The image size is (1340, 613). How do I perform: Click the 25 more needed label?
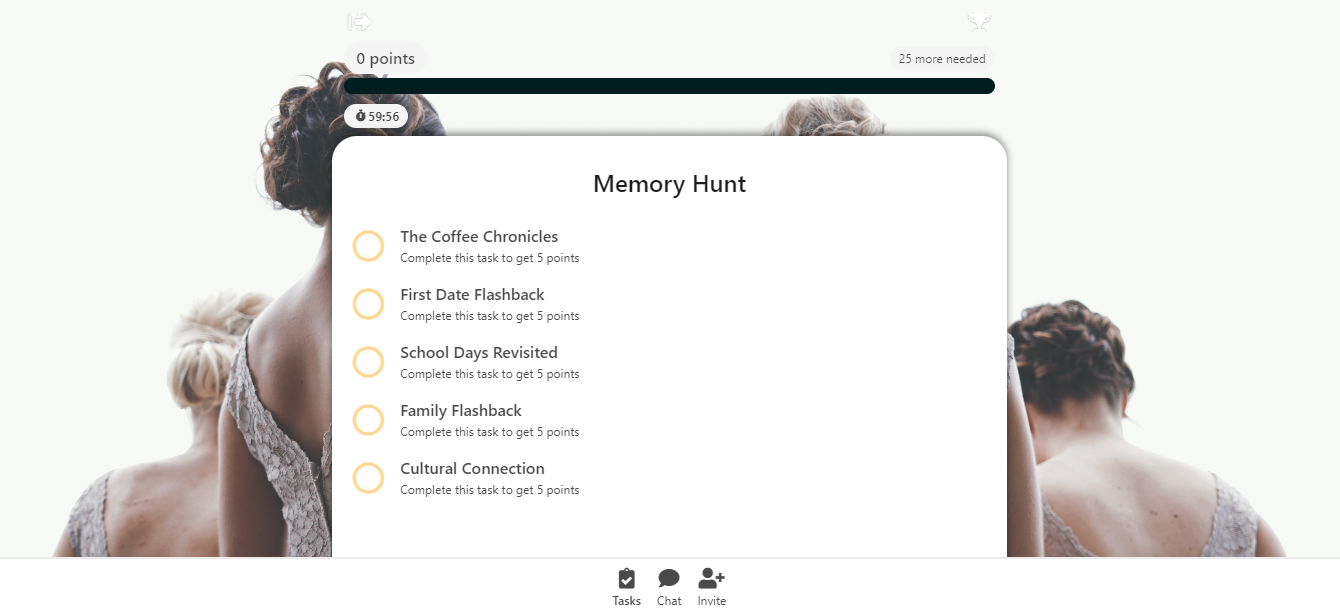click(x=942, y=59)
